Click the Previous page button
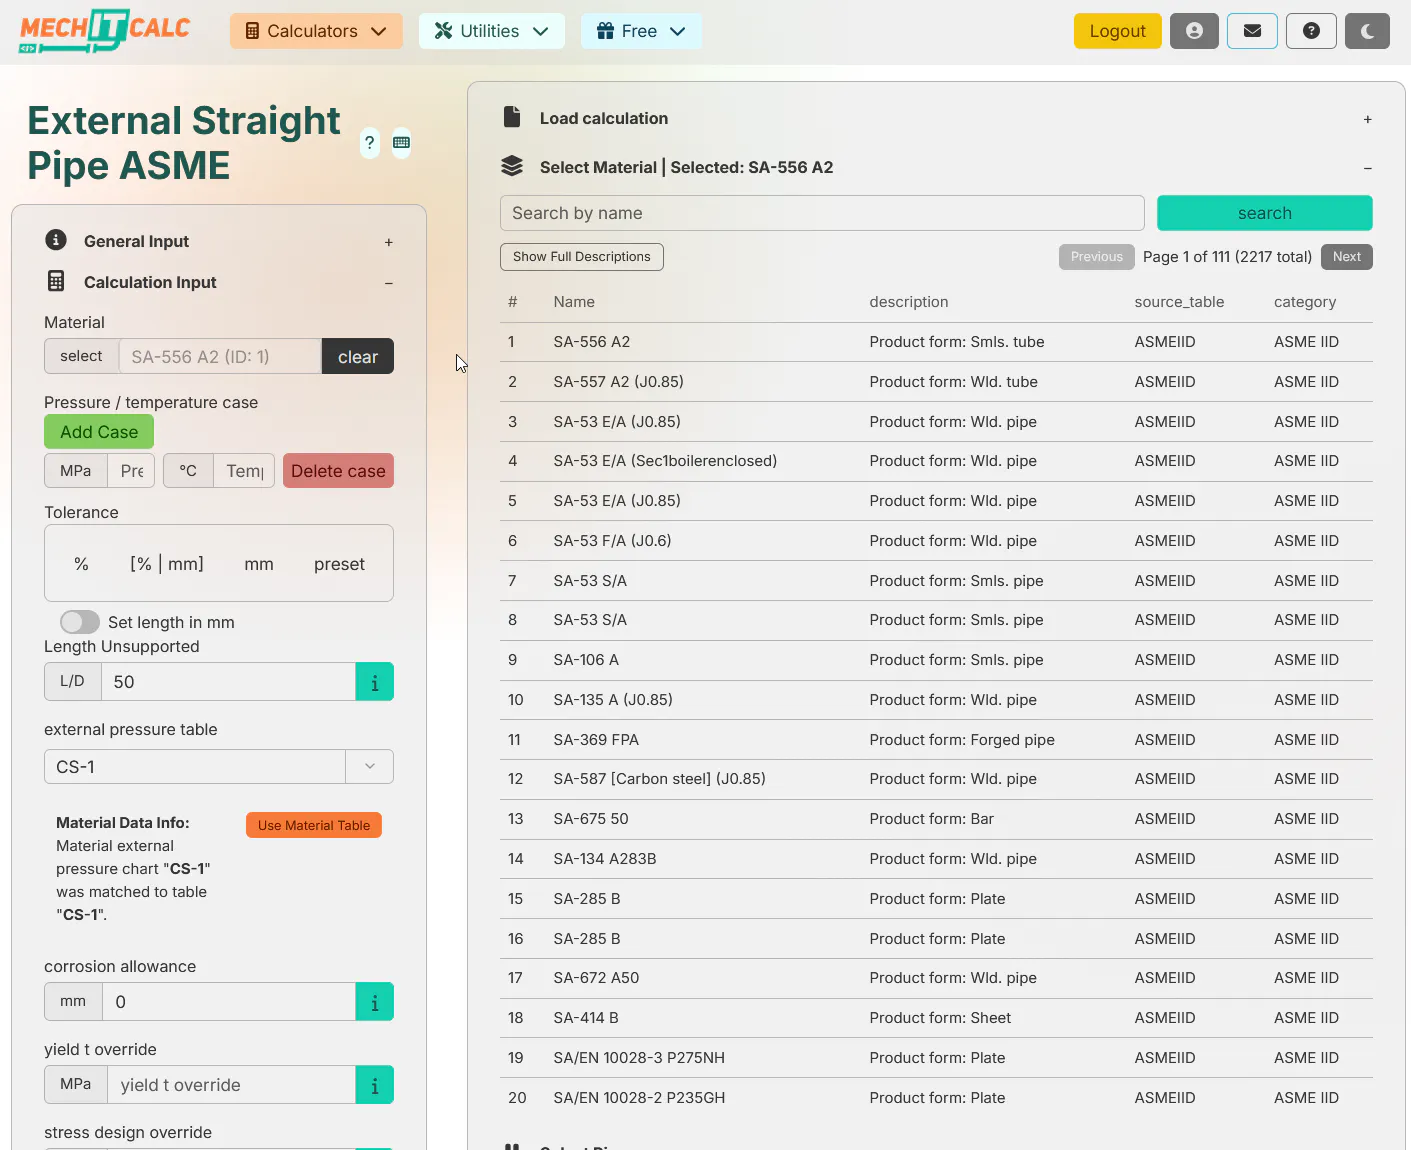The image size is (1411, 1150). [1097, 257]
